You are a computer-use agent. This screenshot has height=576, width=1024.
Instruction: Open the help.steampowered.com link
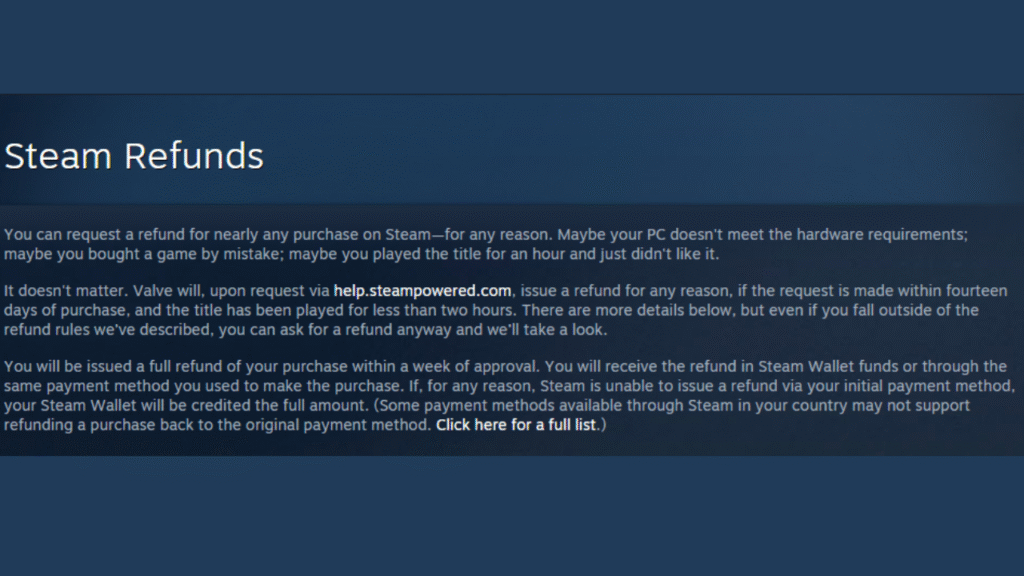point(422,291)
